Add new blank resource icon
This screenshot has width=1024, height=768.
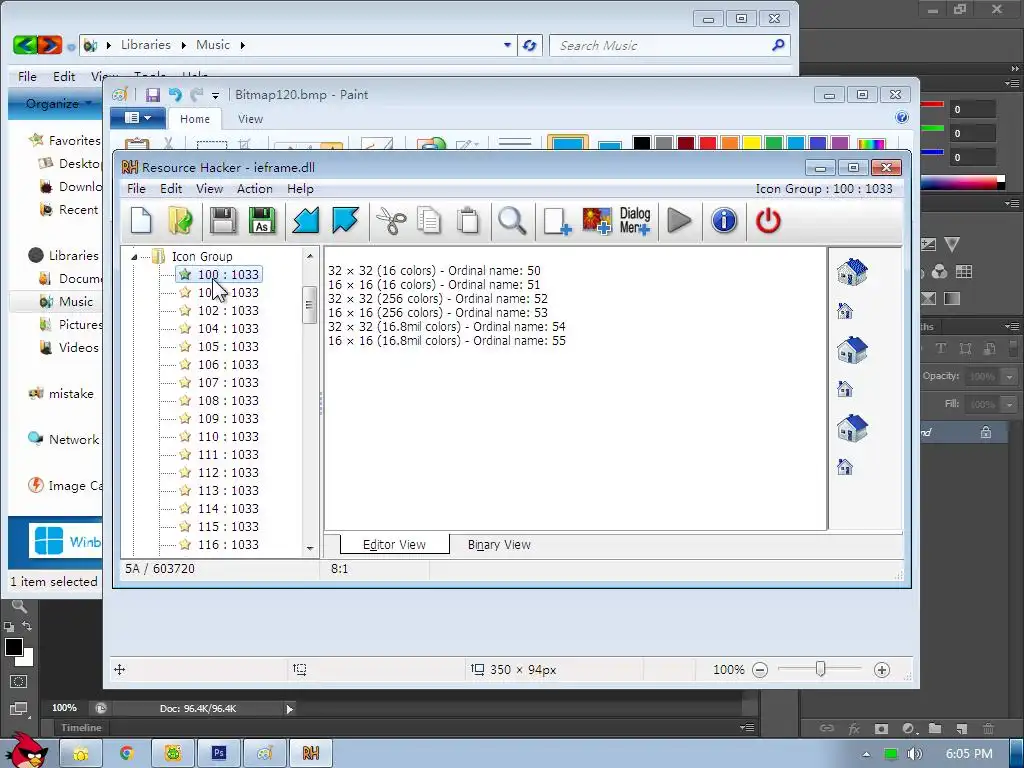click(557, 221)
